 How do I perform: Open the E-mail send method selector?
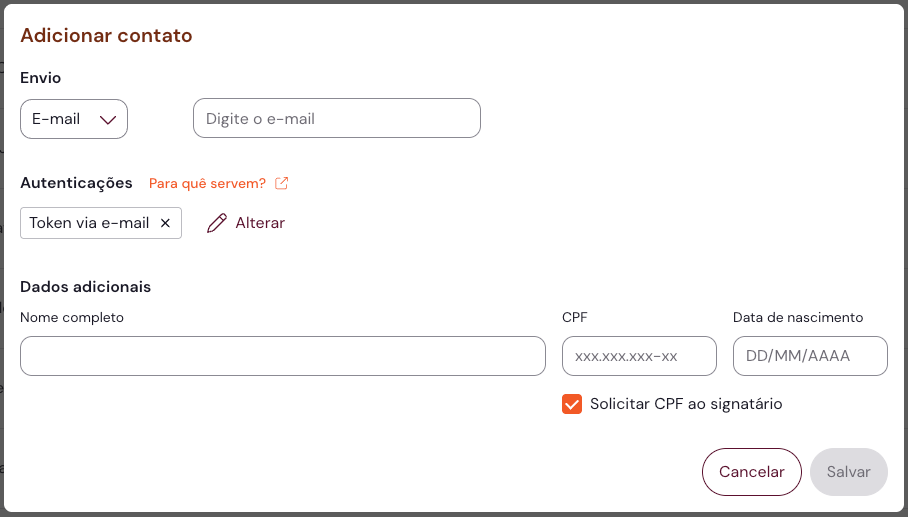73,119
